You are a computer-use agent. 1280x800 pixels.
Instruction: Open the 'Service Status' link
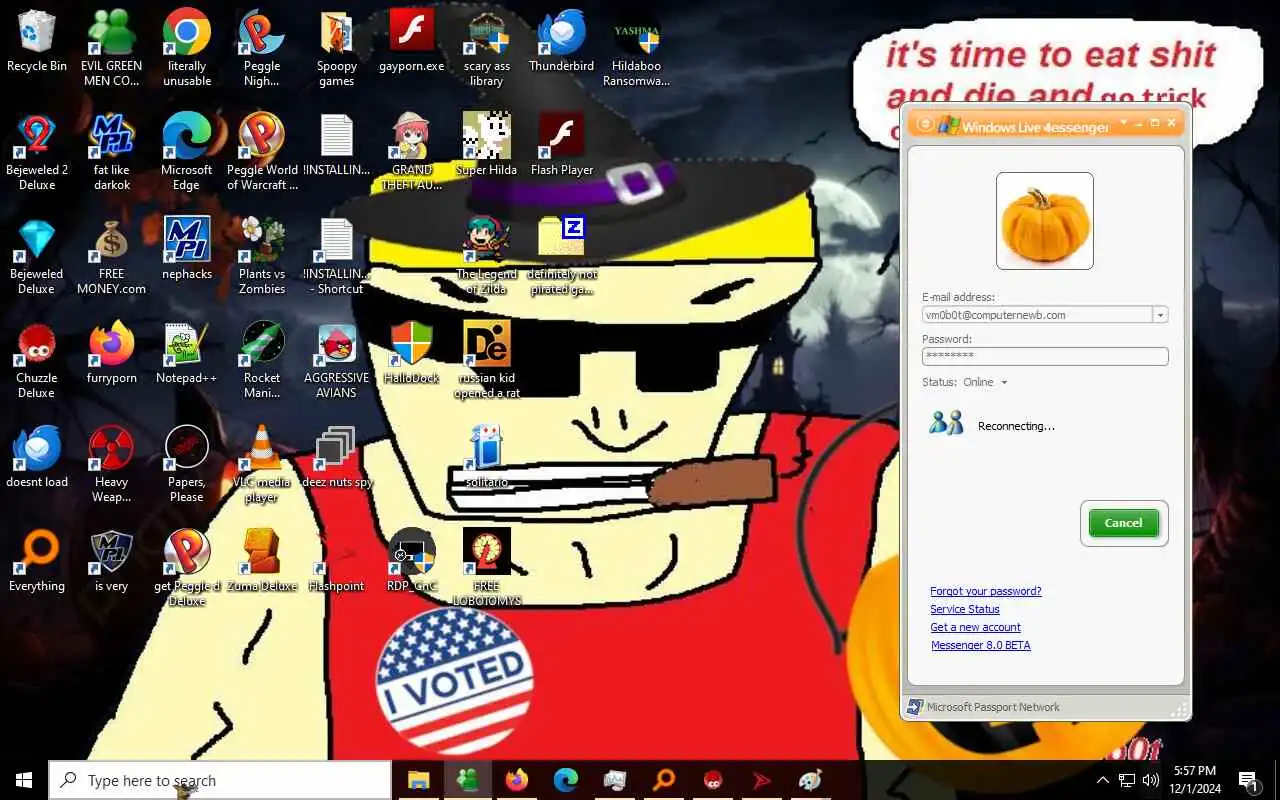pos(965,609)
